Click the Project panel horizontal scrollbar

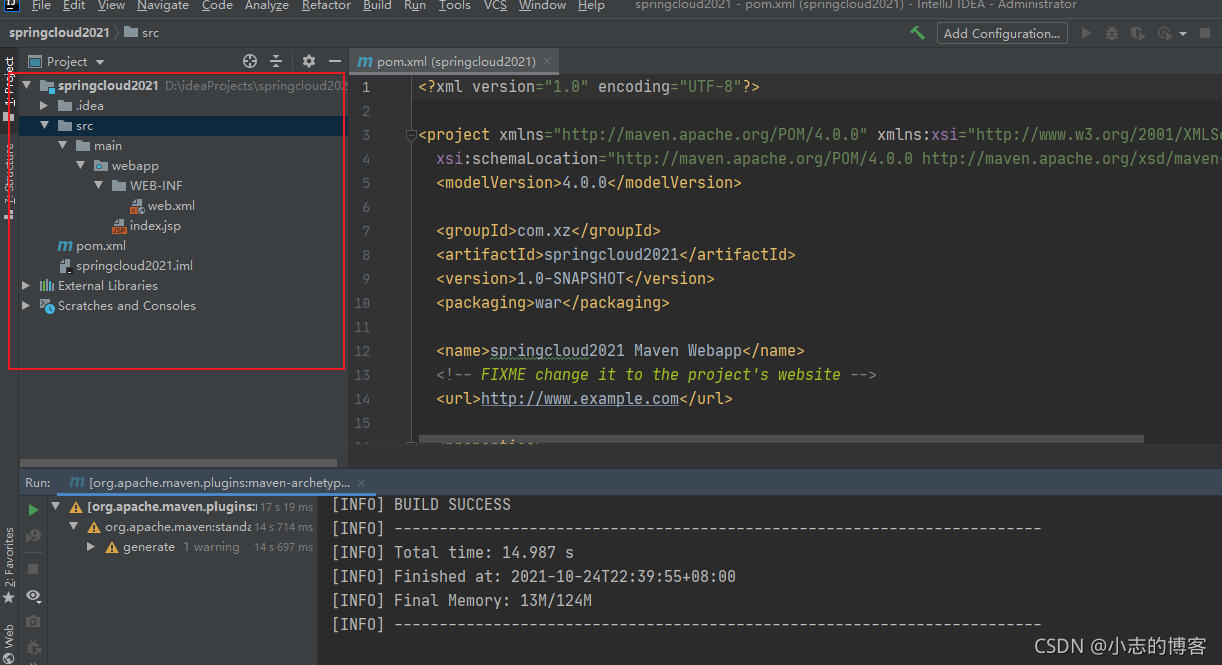tap(178, 463)
